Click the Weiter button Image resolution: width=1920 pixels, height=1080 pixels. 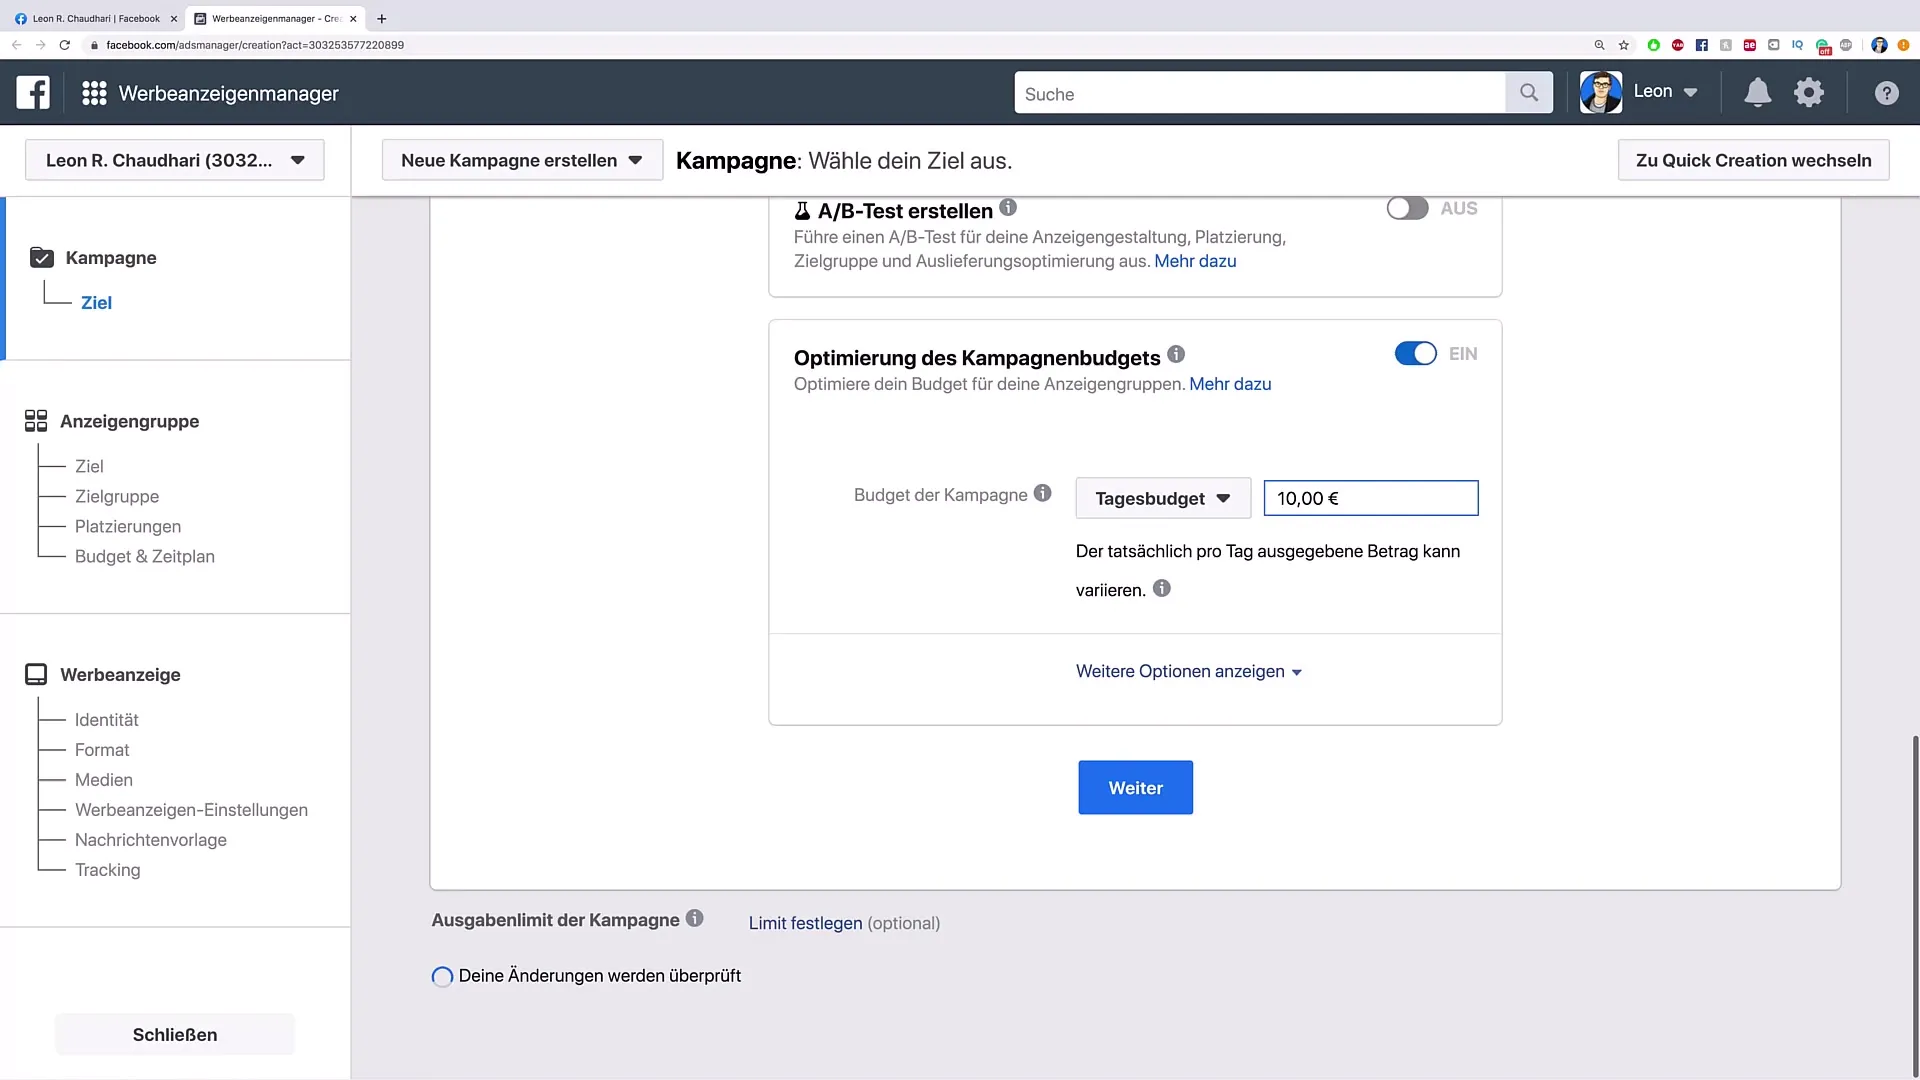[x=1135, y=788]
